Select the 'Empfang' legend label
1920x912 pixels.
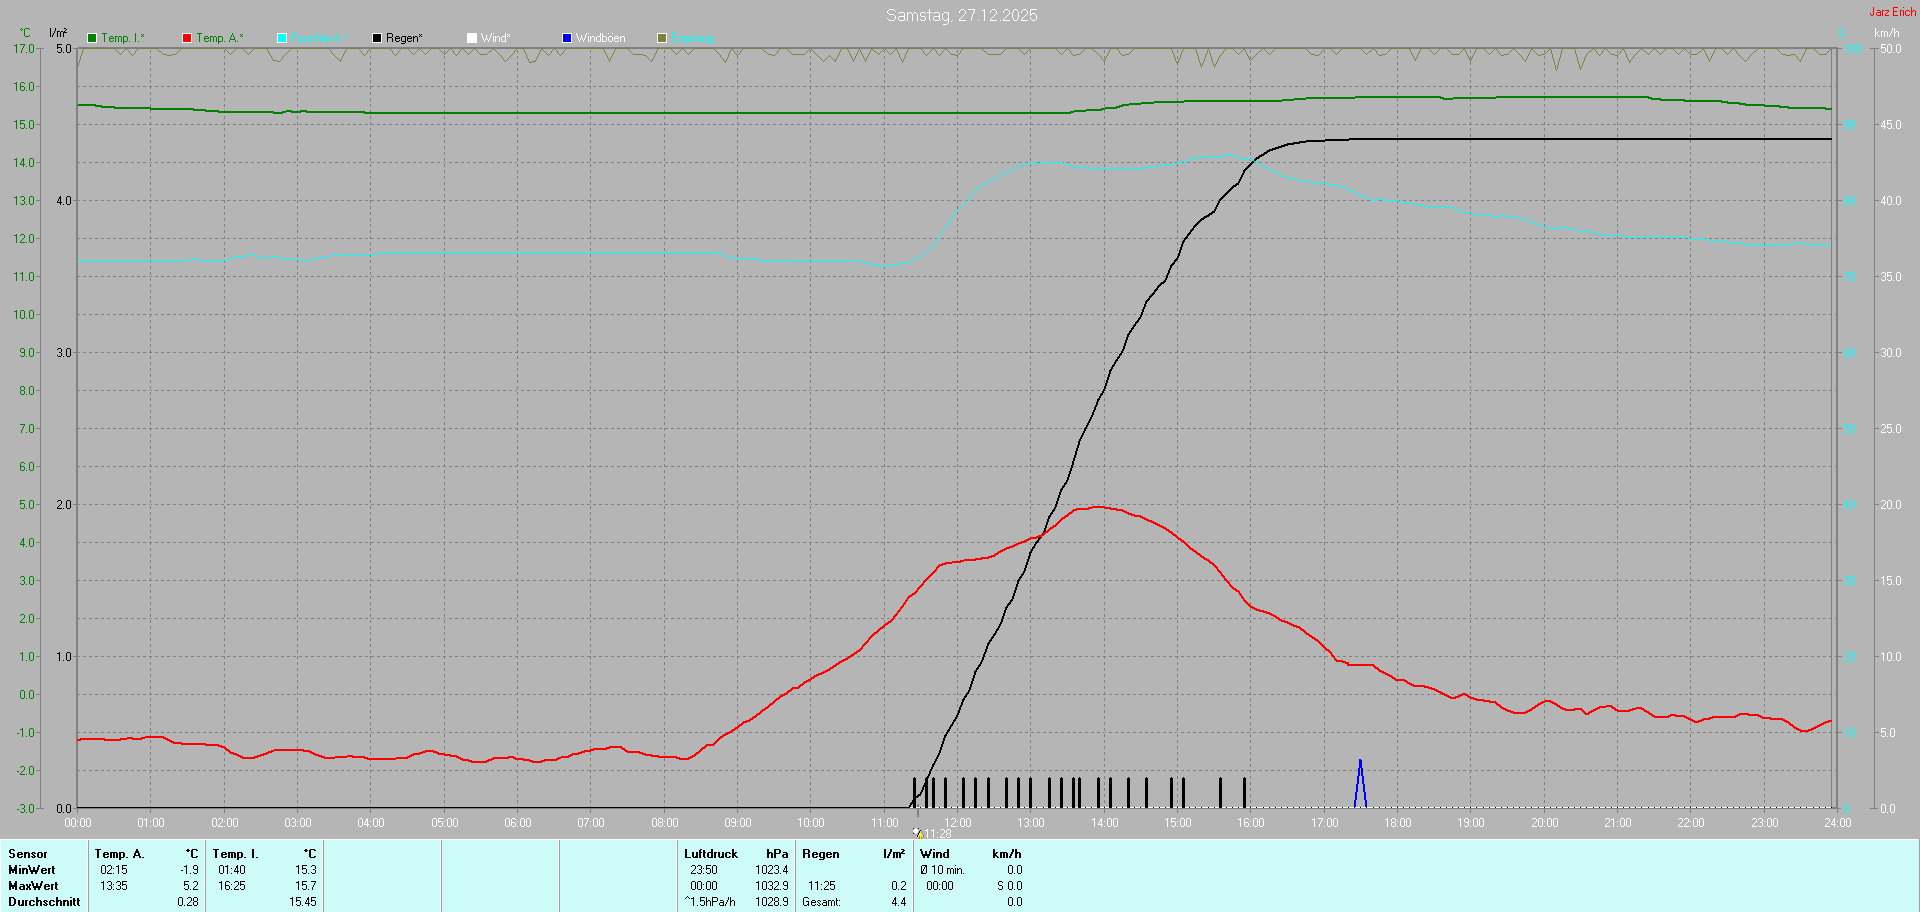tap(692, 38)
